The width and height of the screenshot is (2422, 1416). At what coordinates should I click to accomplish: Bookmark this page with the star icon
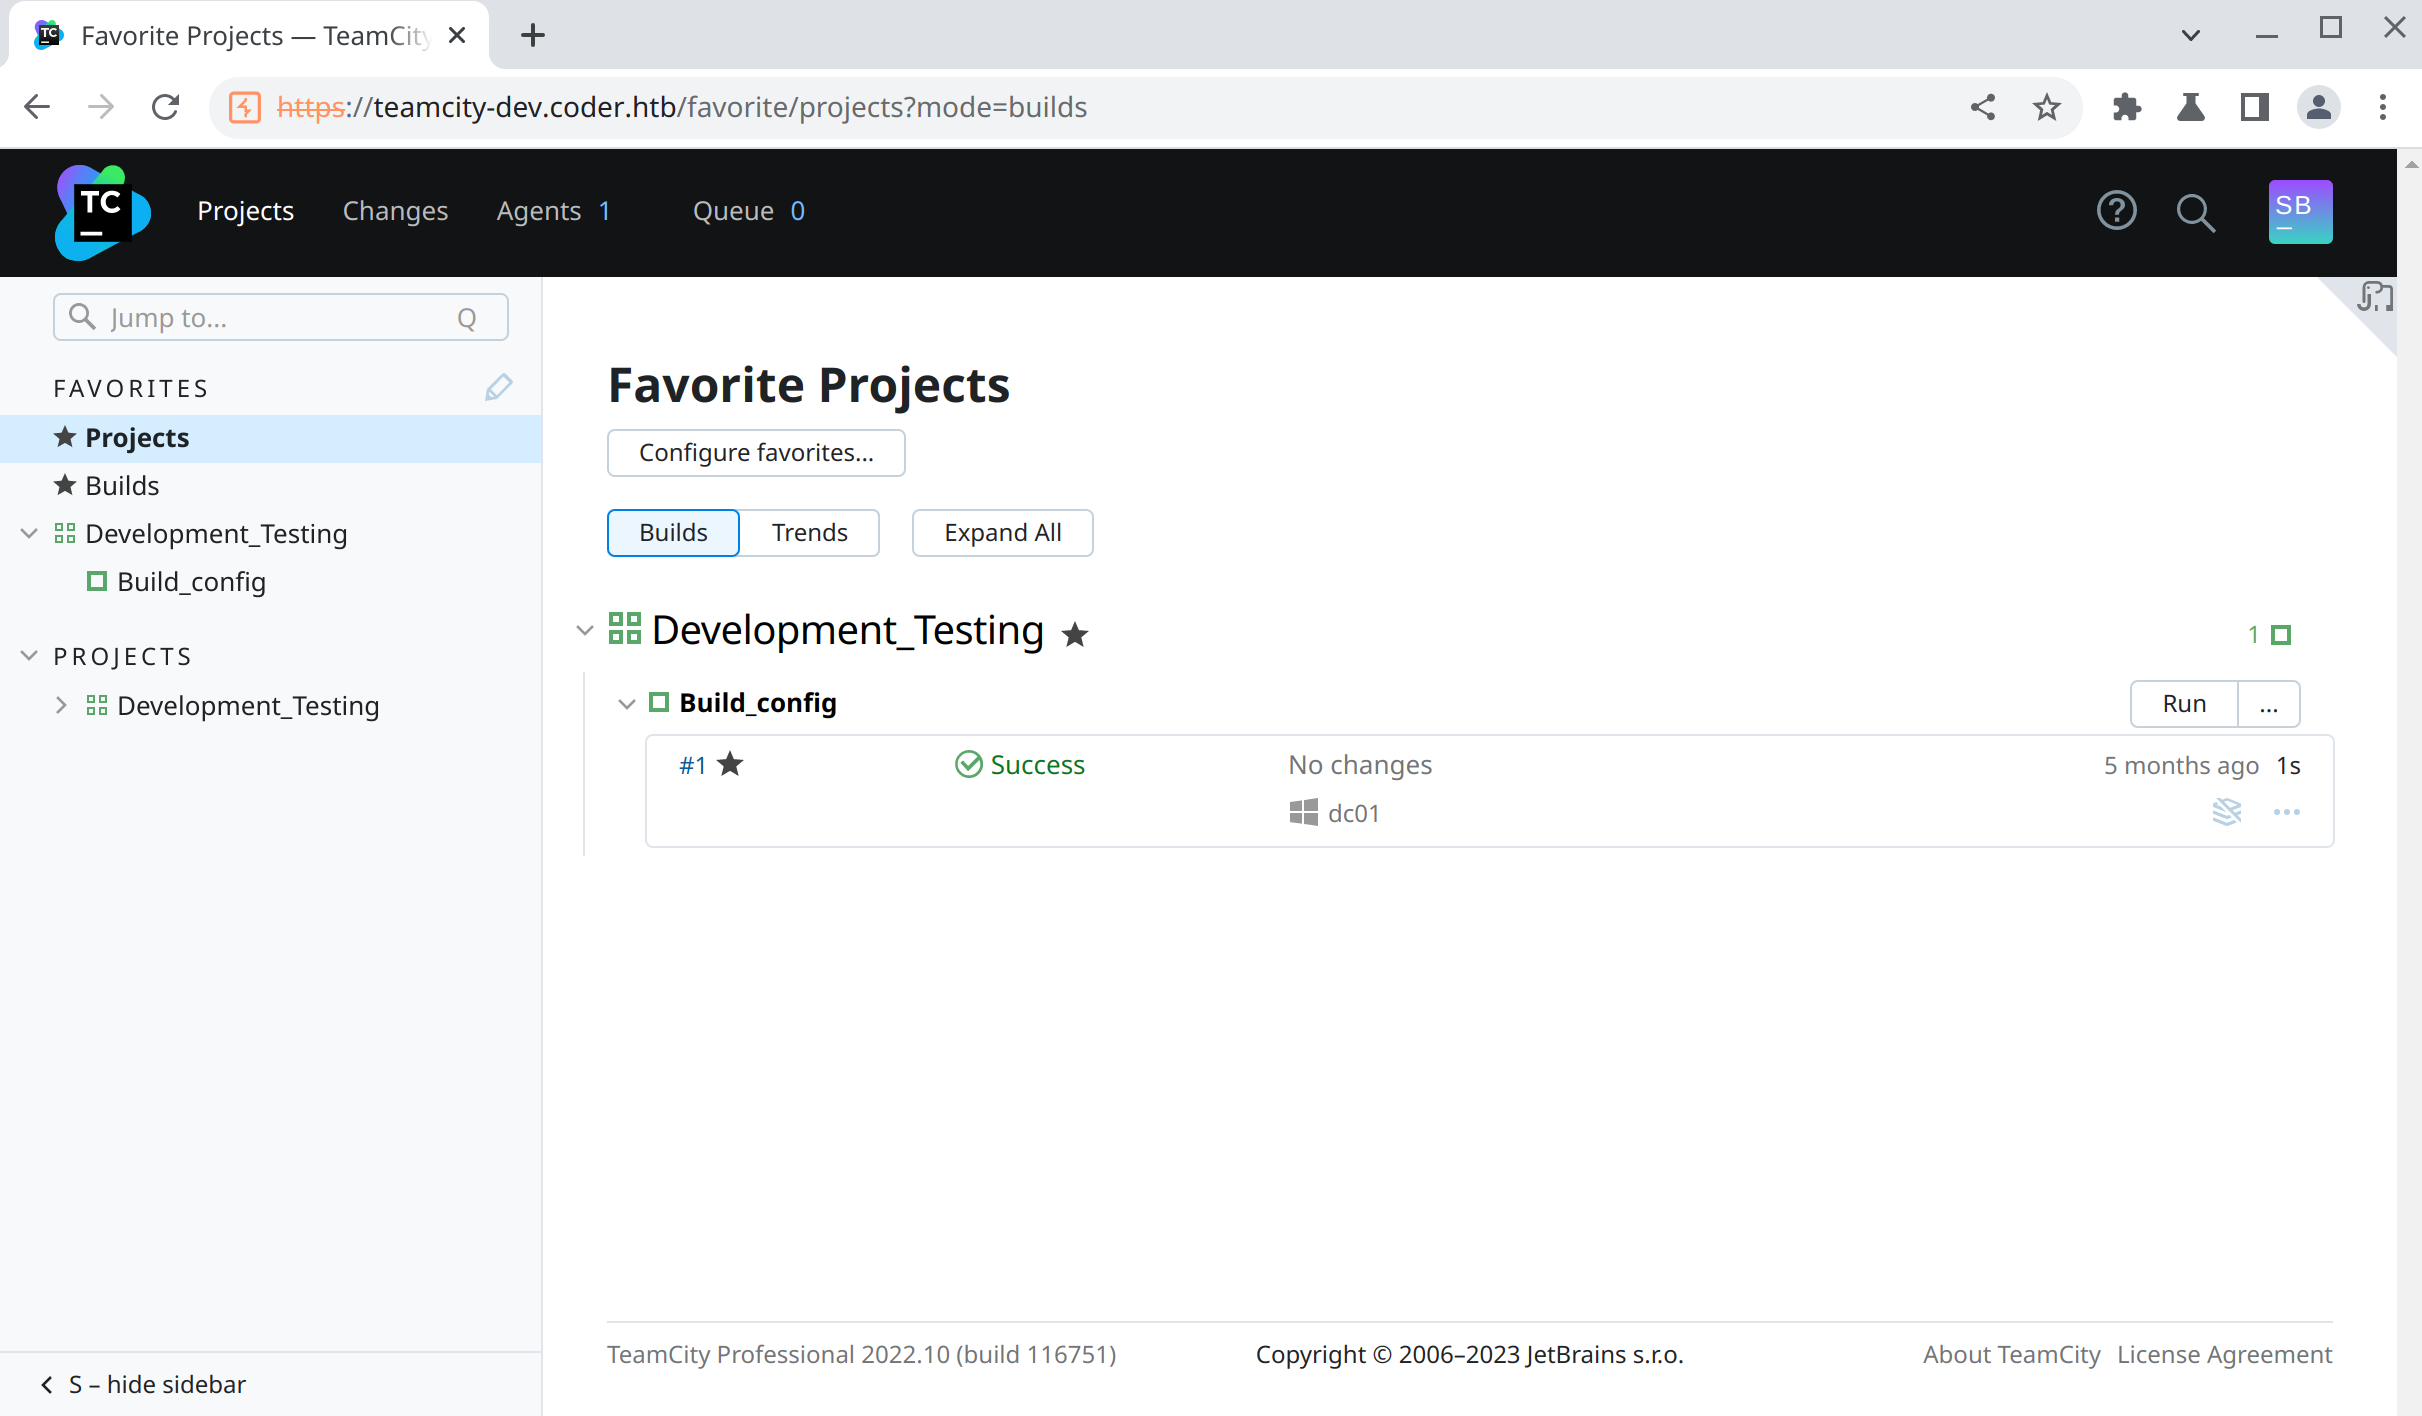(x=2047, y=107)
